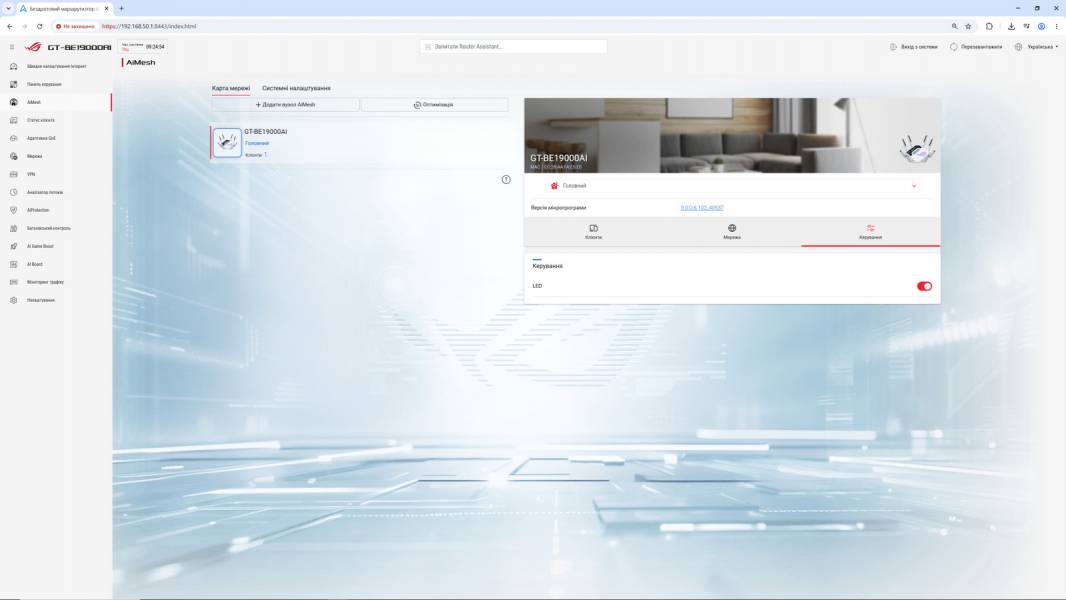Disable the LED toggle switch

[924, 286]
